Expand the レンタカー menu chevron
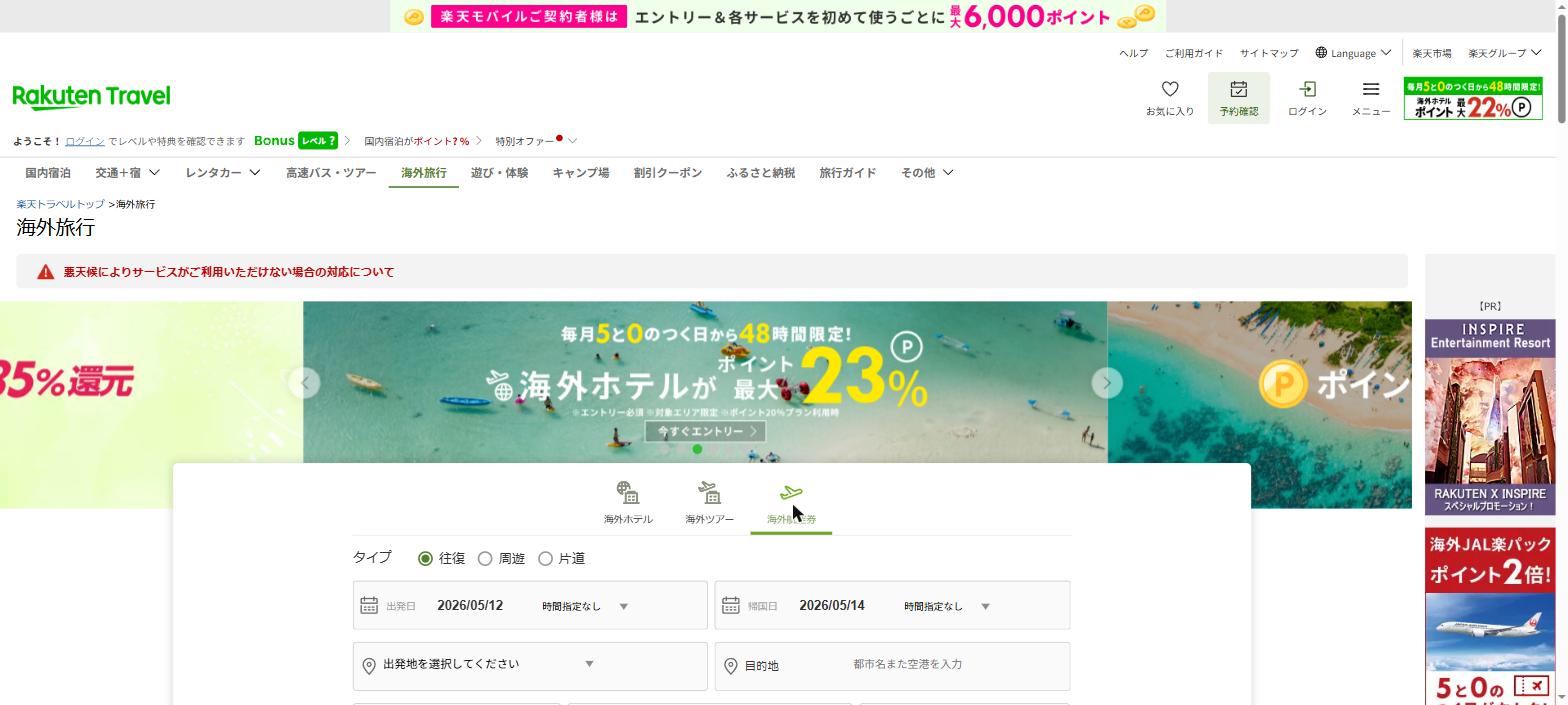The height and width of the screenshot is (705, 1568). pos(255,173)
